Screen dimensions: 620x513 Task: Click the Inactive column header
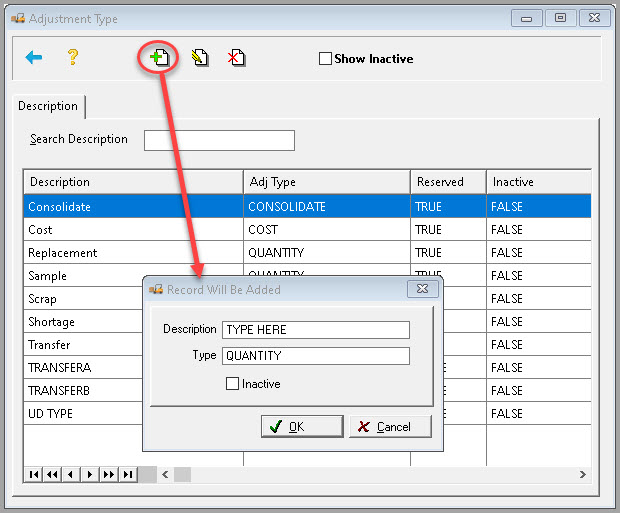pos(539,182)
